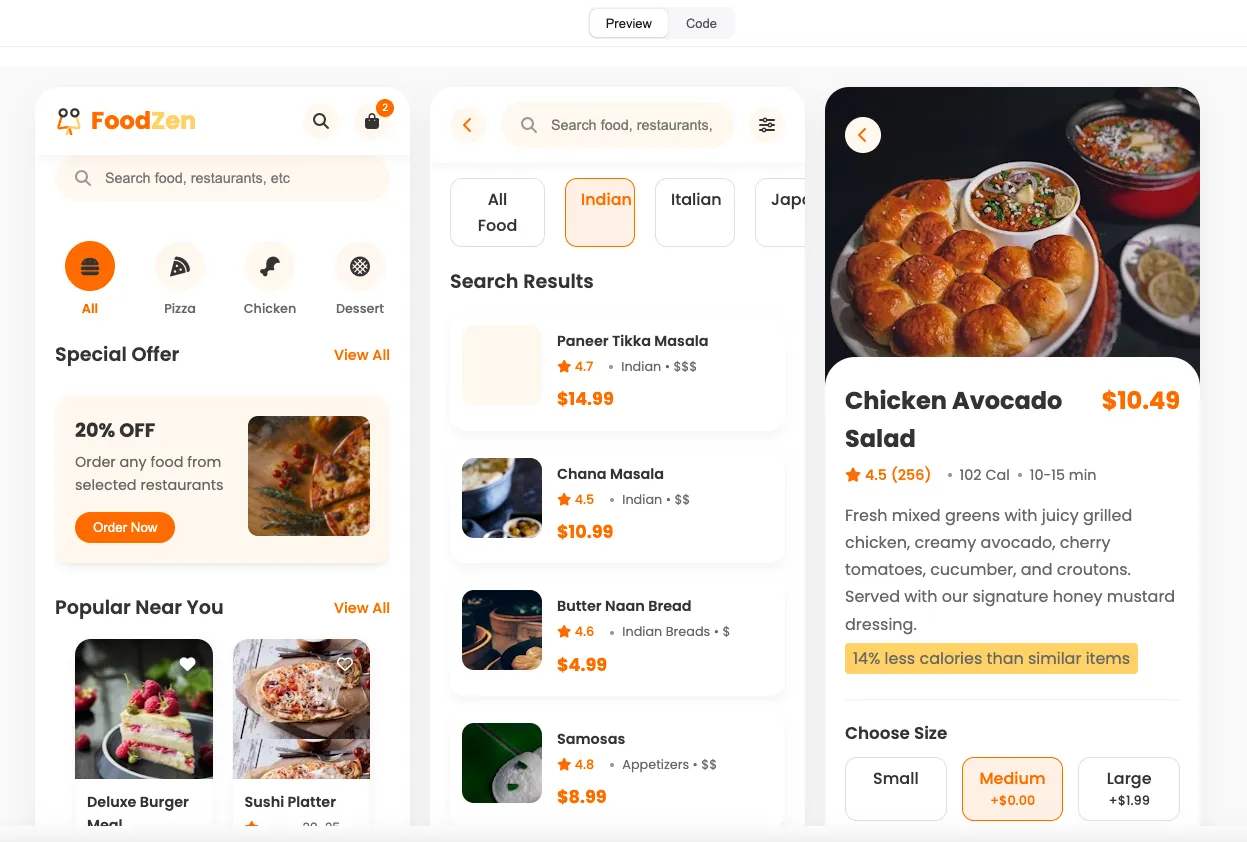Open the Chana Masala result thumbnail
The width and height of the screenshot is (1247, 842).
(x=502, y=498)
